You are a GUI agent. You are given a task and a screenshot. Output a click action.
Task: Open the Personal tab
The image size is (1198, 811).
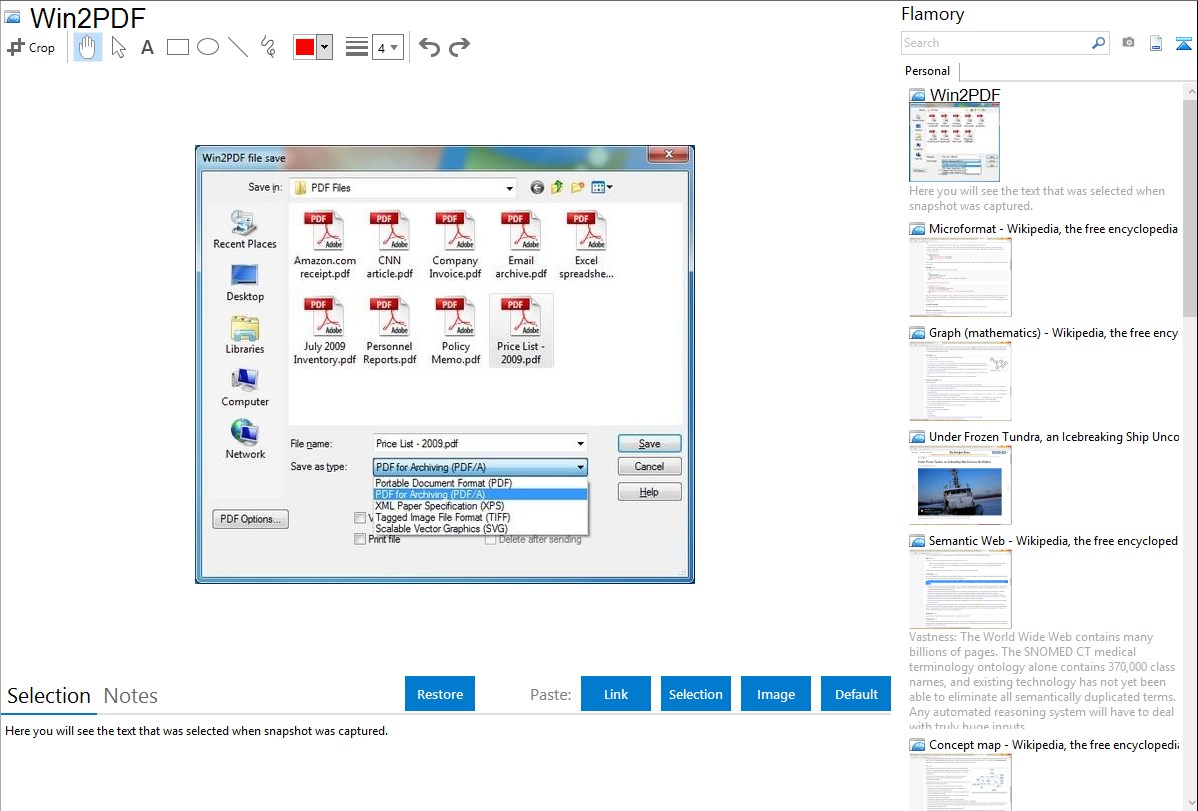[927, 70]
